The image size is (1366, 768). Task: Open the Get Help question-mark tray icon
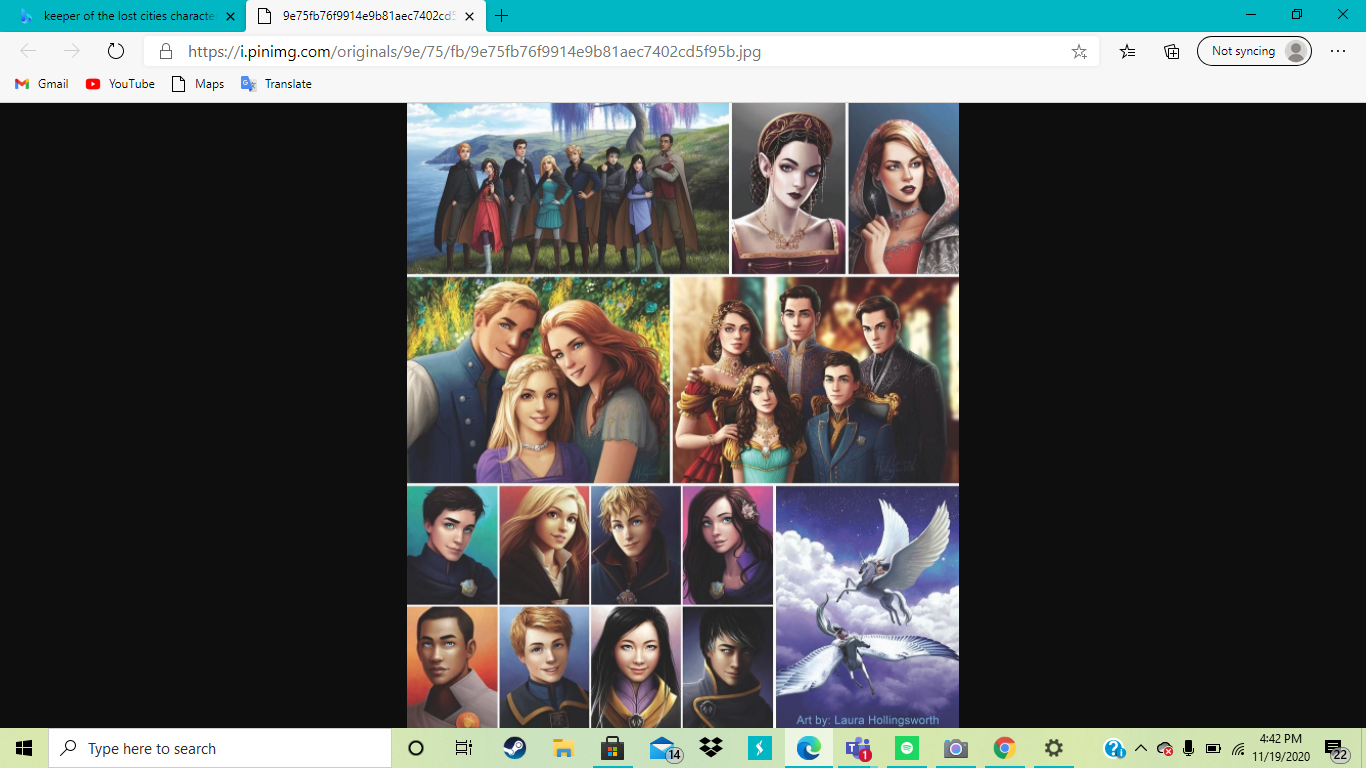[1115, 748]
